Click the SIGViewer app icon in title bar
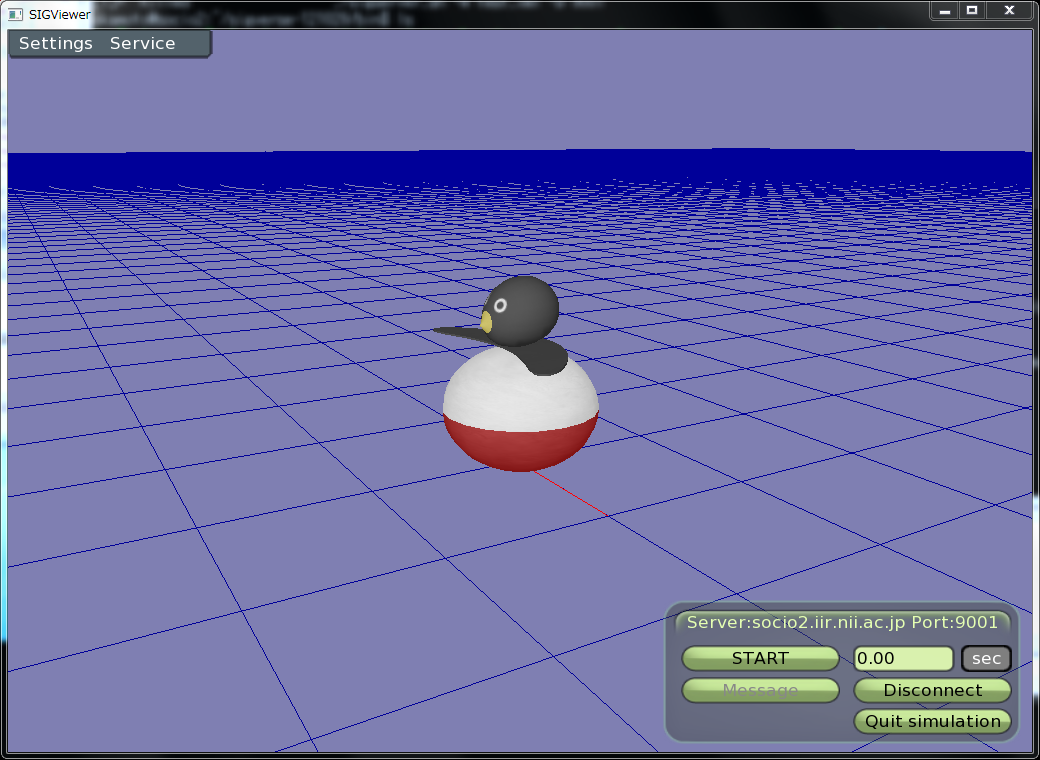Image resolution: width=1040 pixels, height=760 pixels. [15, 14]
